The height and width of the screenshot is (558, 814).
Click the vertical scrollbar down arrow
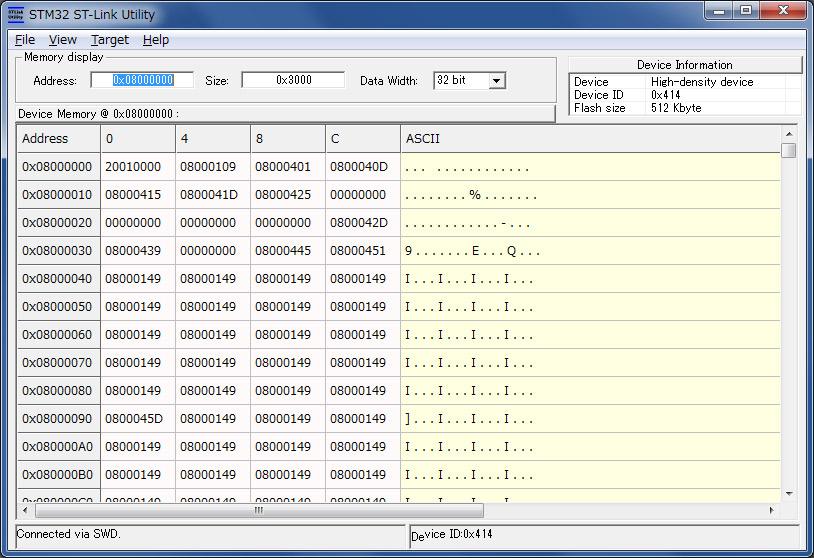click(789, 493)
